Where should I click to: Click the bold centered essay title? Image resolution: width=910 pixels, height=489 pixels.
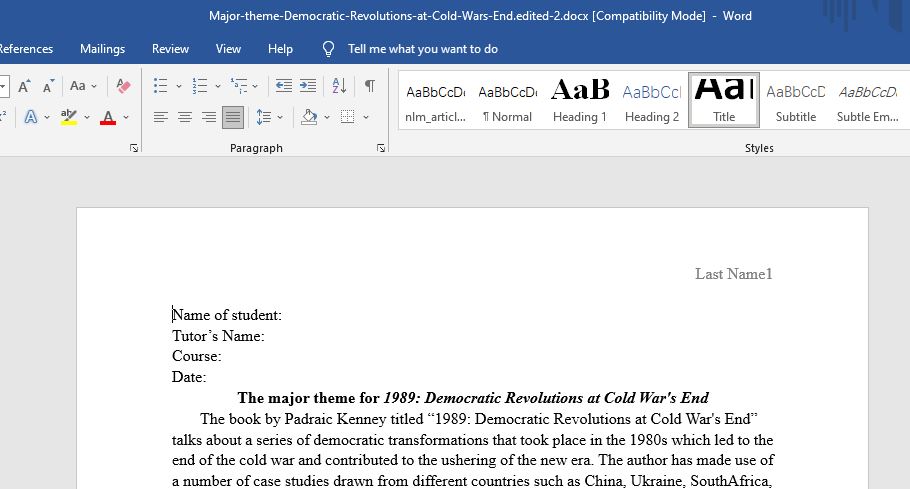[473, 398]
